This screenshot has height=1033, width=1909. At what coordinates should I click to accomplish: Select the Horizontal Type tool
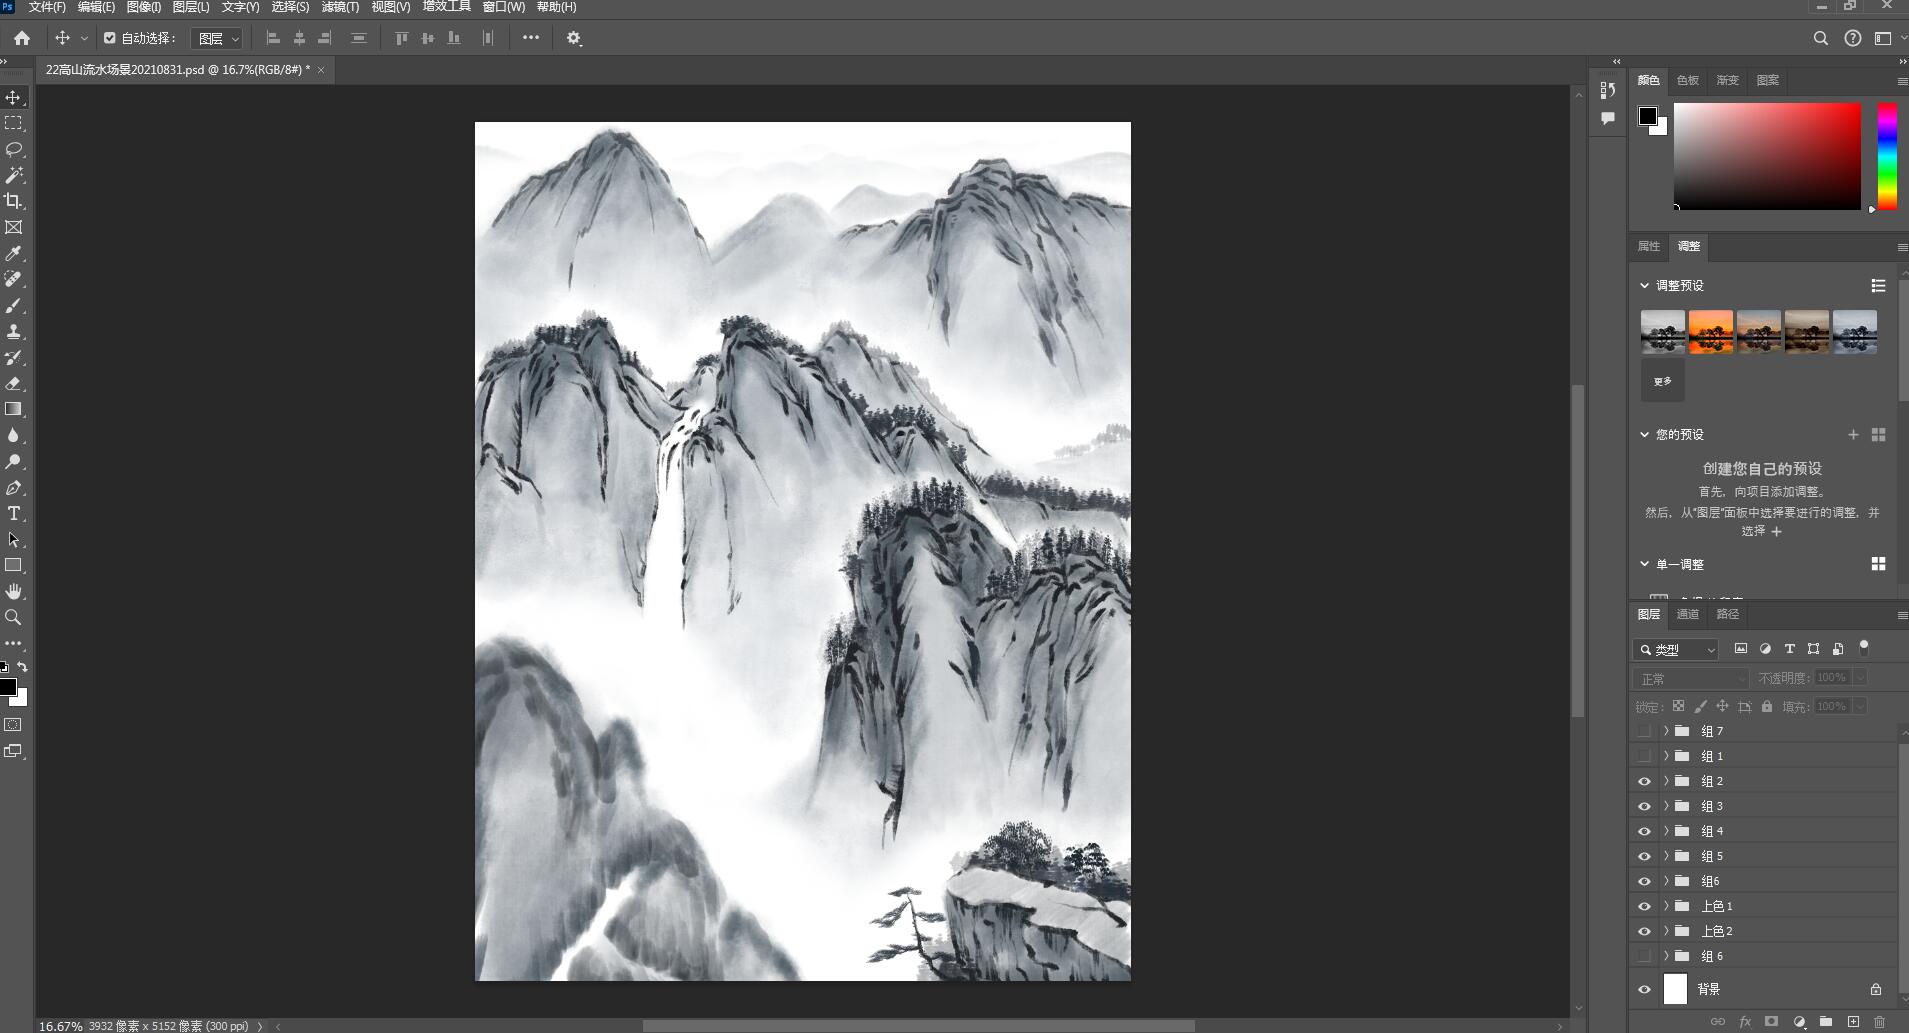(13, 513)
